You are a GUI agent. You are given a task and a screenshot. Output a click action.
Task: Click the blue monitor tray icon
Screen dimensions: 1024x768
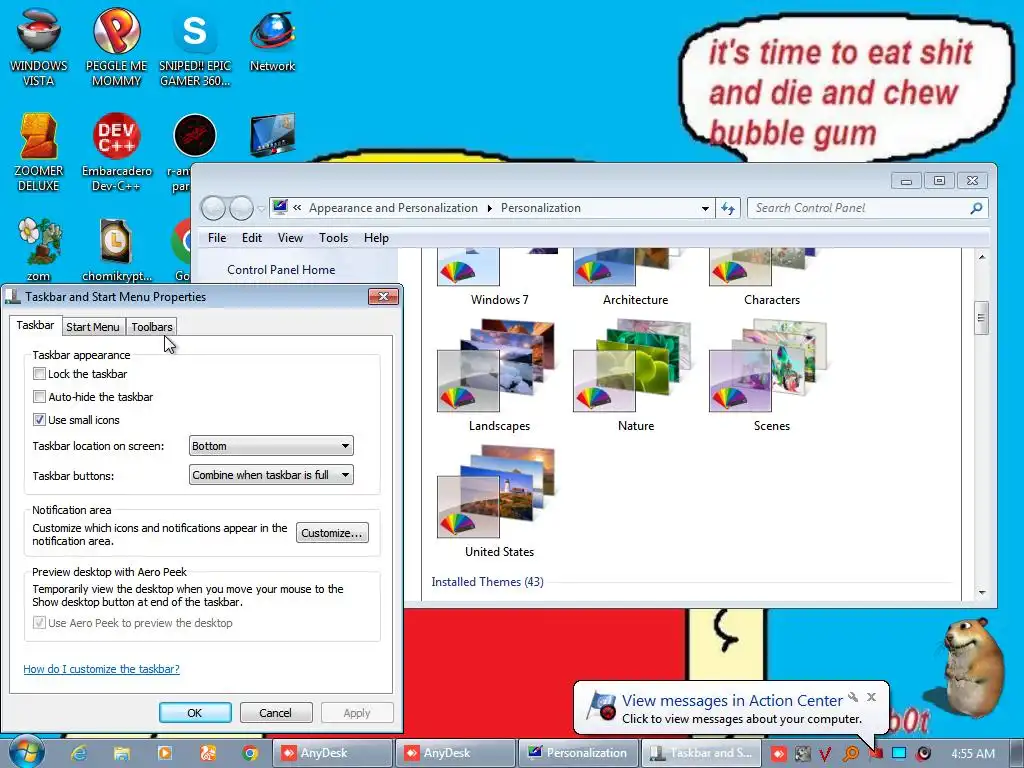tap(899, 754)
